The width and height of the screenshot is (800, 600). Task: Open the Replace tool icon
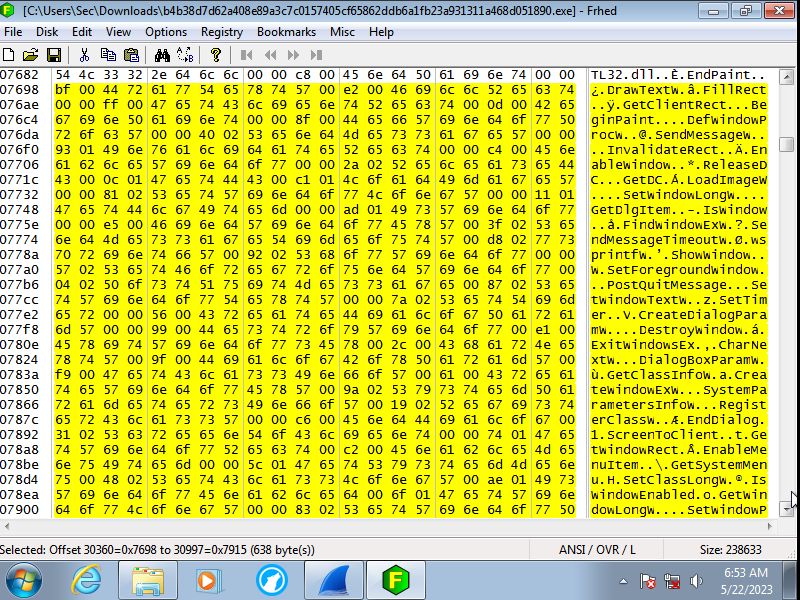[x=185, y=55]
